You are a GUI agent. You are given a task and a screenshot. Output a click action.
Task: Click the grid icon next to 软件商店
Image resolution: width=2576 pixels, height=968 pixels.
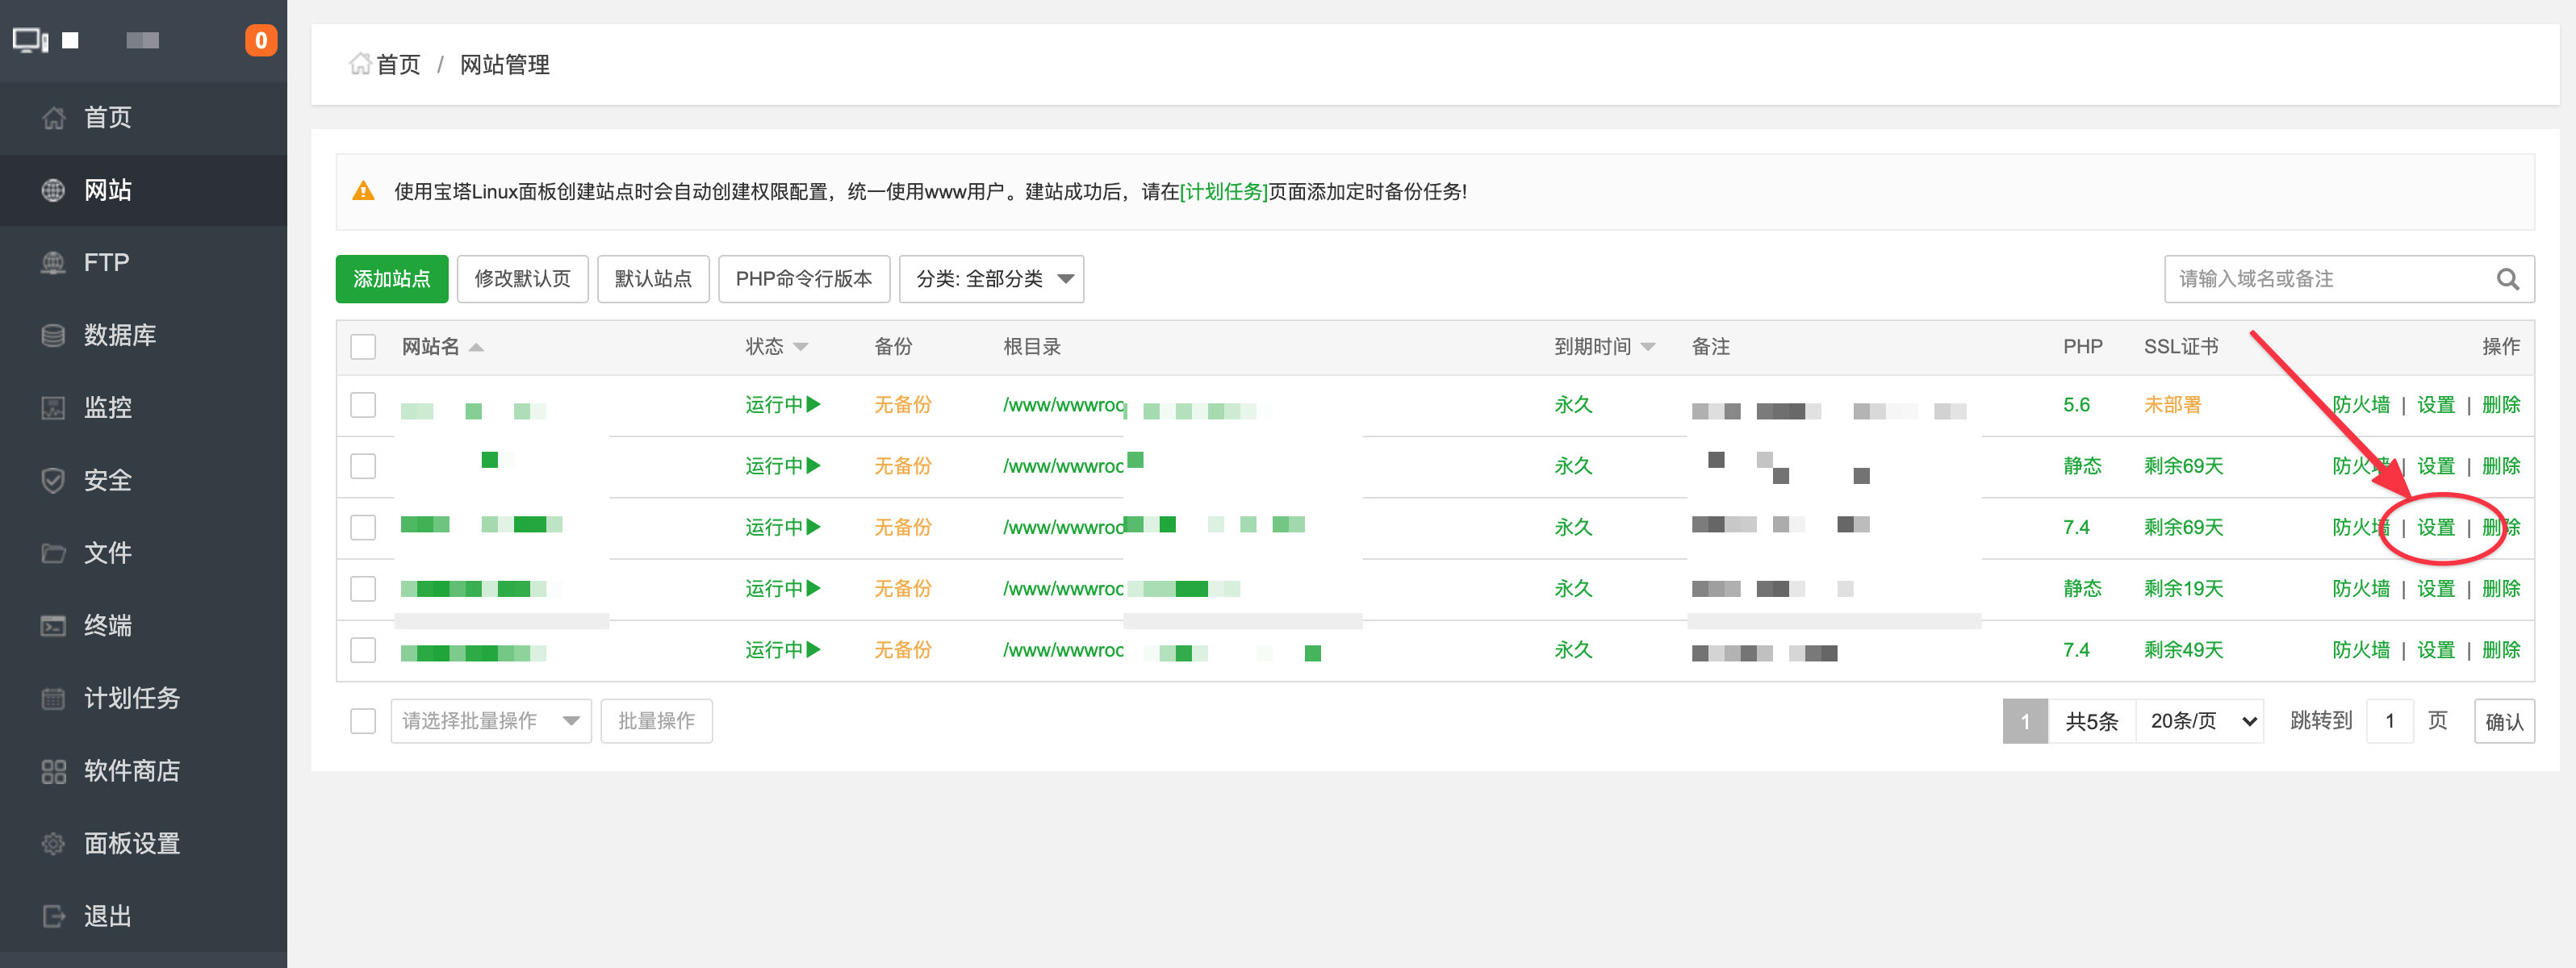pos(54,771)
